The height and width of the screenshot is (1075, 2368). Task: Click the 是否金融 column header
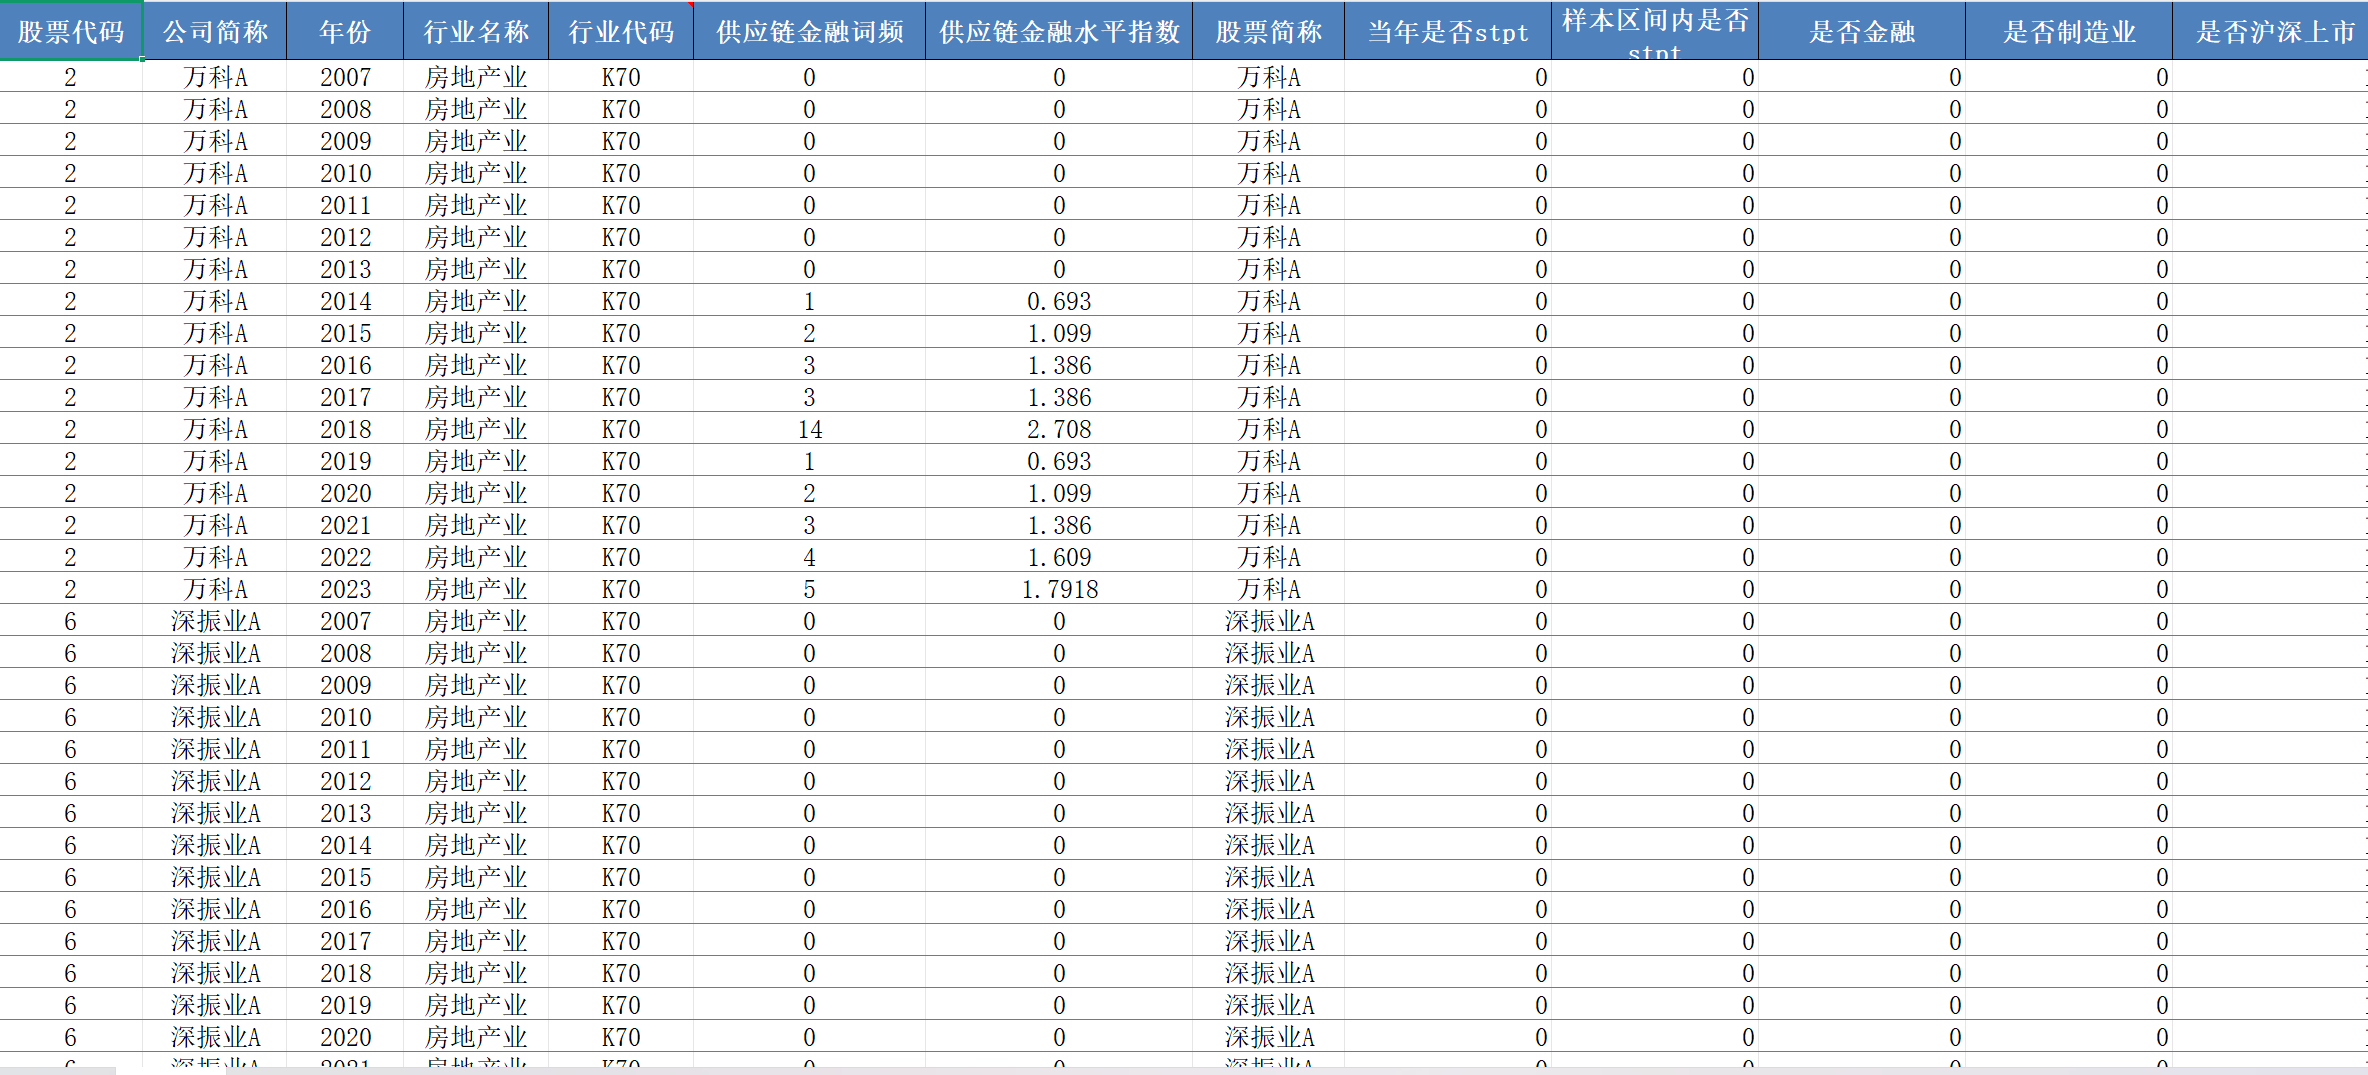1861,31
